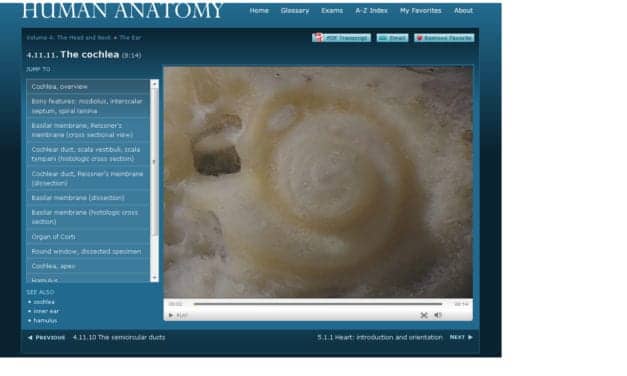Open see-also link inner ear

pos(46,311)
